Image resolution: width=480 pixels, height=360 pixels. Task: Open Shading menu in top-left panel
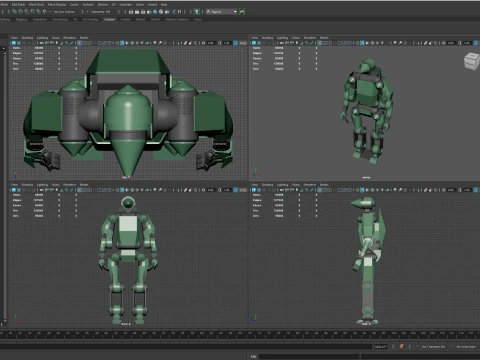27,38
